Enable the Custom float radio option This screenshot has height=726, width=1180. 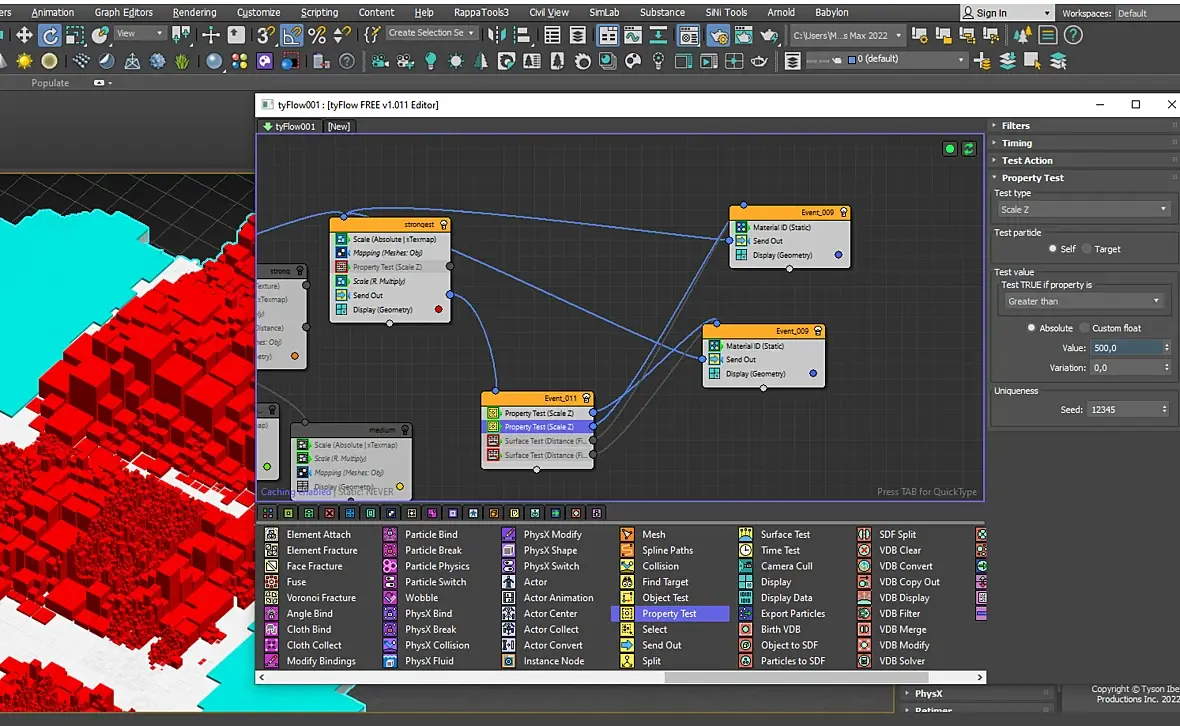coord(1085,328)
